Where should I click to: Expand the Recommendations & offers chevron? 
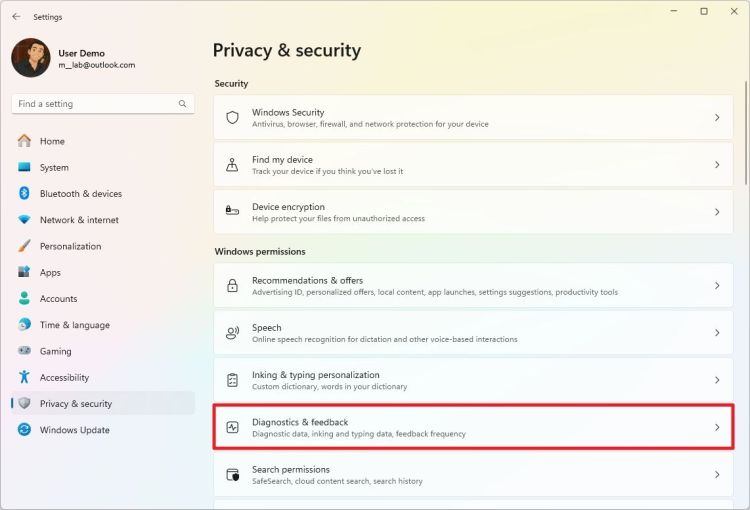(717, 286)
